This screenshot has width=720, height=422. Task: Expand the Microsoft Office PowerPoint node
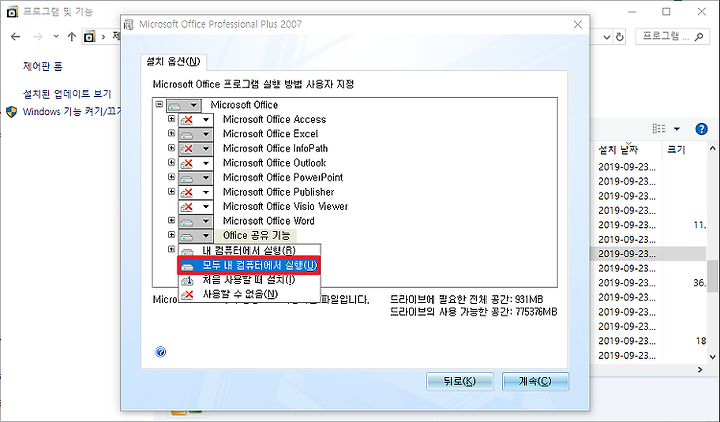click(172, 177)
